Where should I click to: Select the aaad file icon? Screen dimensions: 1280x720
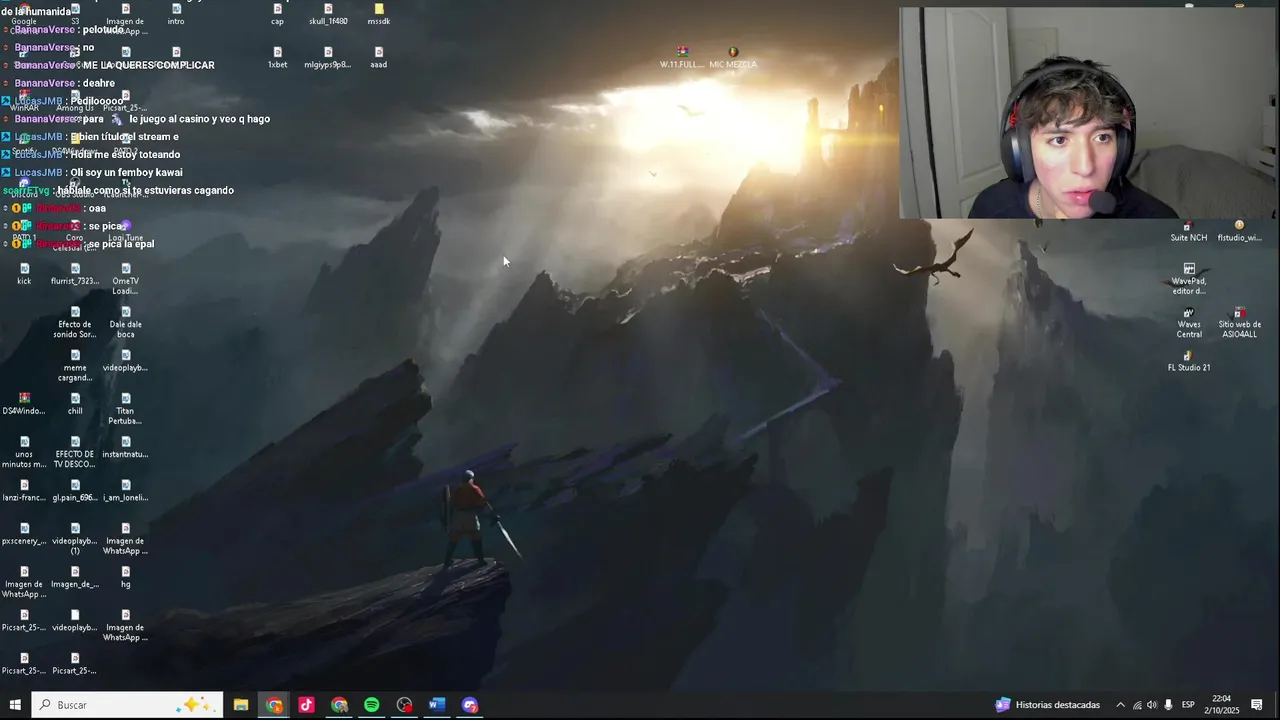(378, 58)
